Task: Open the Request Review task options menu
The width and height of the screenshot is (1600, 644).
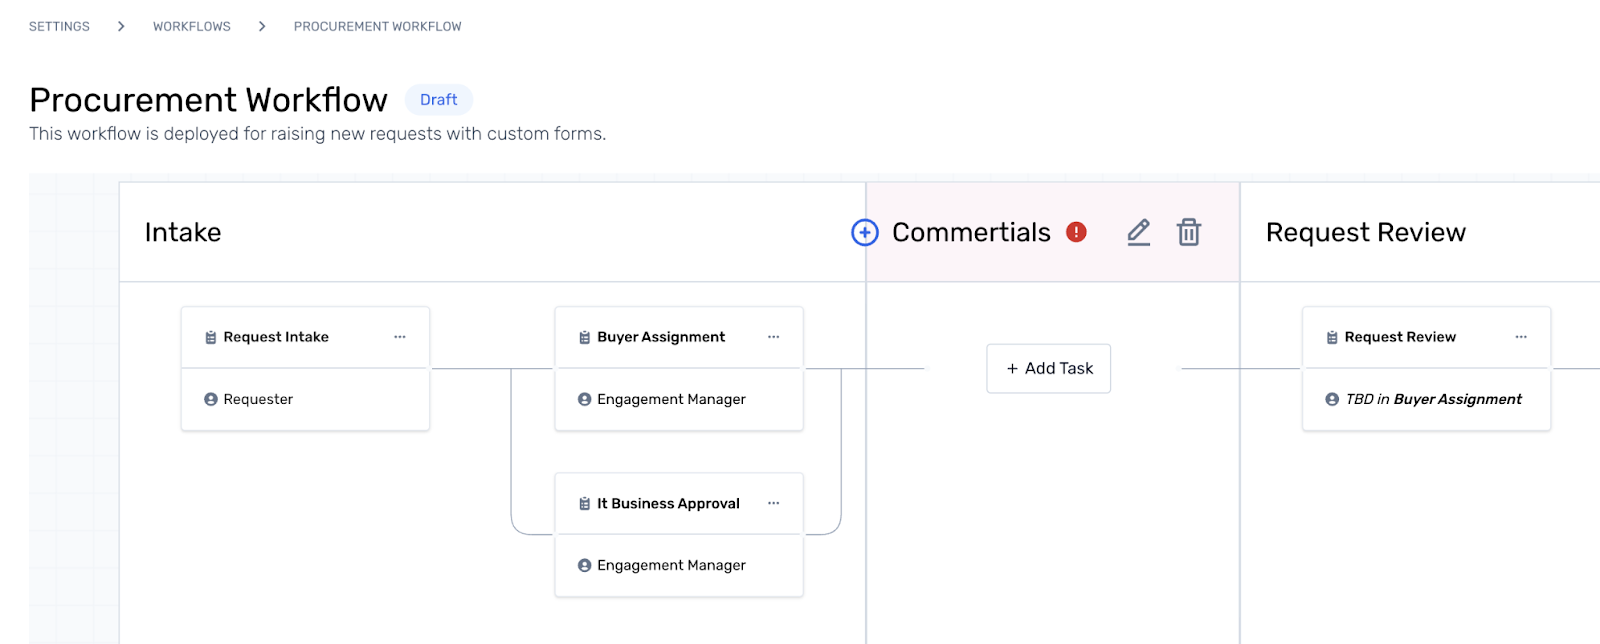Action: (1521, 337)
